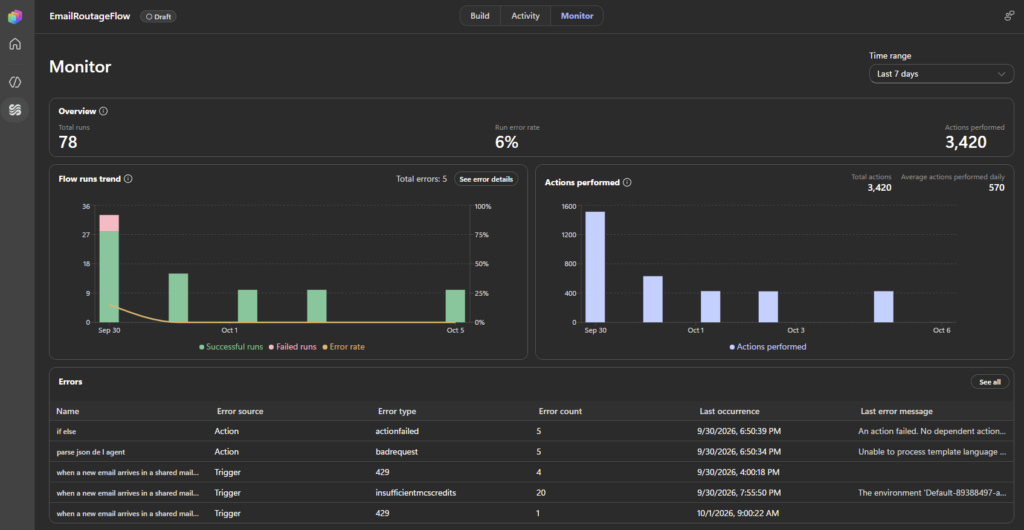The height and width of the screenshot is (530, 1024).
Task: Select 'parse json de l agent' row
Action: click(531, 452)
